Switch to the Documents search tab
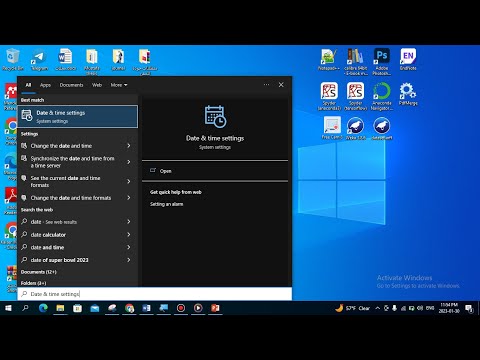This screenshot has width=480, height=360. 71,85
